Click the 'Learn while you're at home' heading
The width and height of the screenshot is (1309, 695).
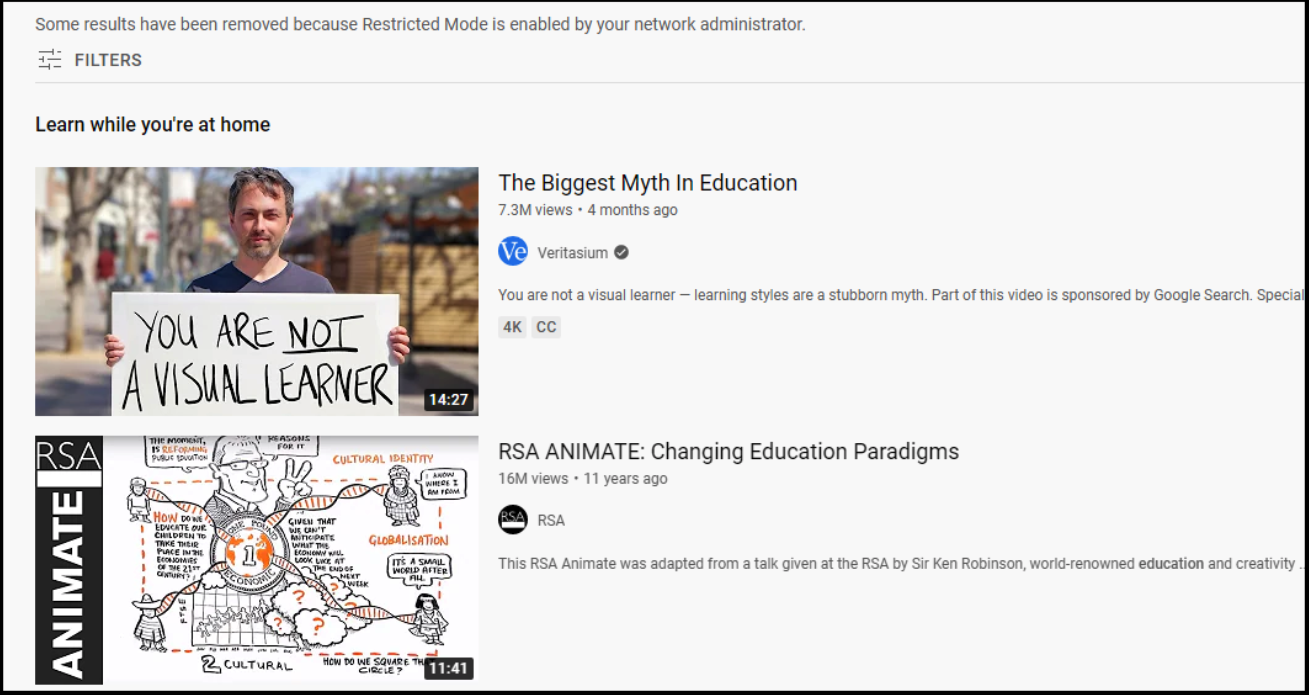coord(153,125)
